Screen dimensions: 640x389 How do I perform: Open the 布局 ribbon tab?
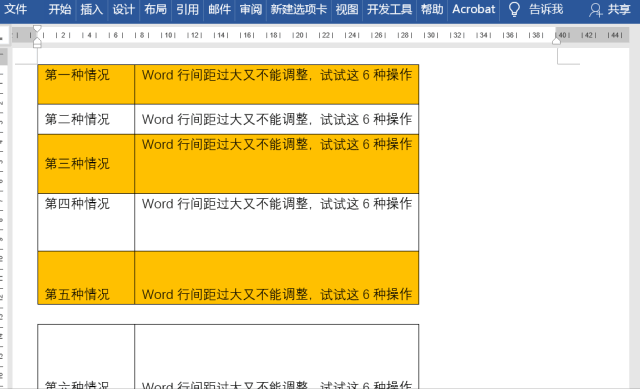coord(155,9)
